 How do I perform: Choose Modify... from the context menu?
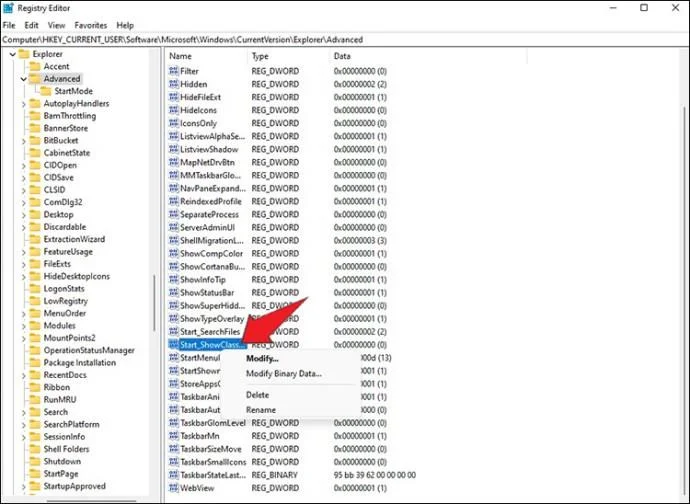262,359
